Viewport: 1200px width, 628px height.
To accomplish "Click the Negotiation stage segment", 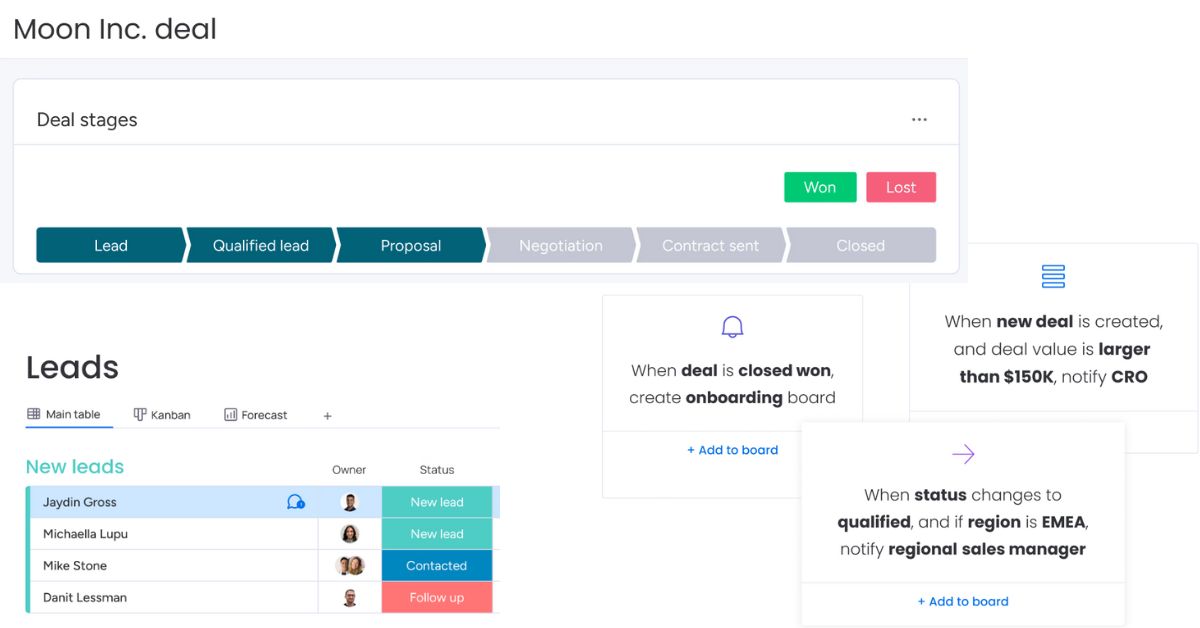I will (561, 245).
